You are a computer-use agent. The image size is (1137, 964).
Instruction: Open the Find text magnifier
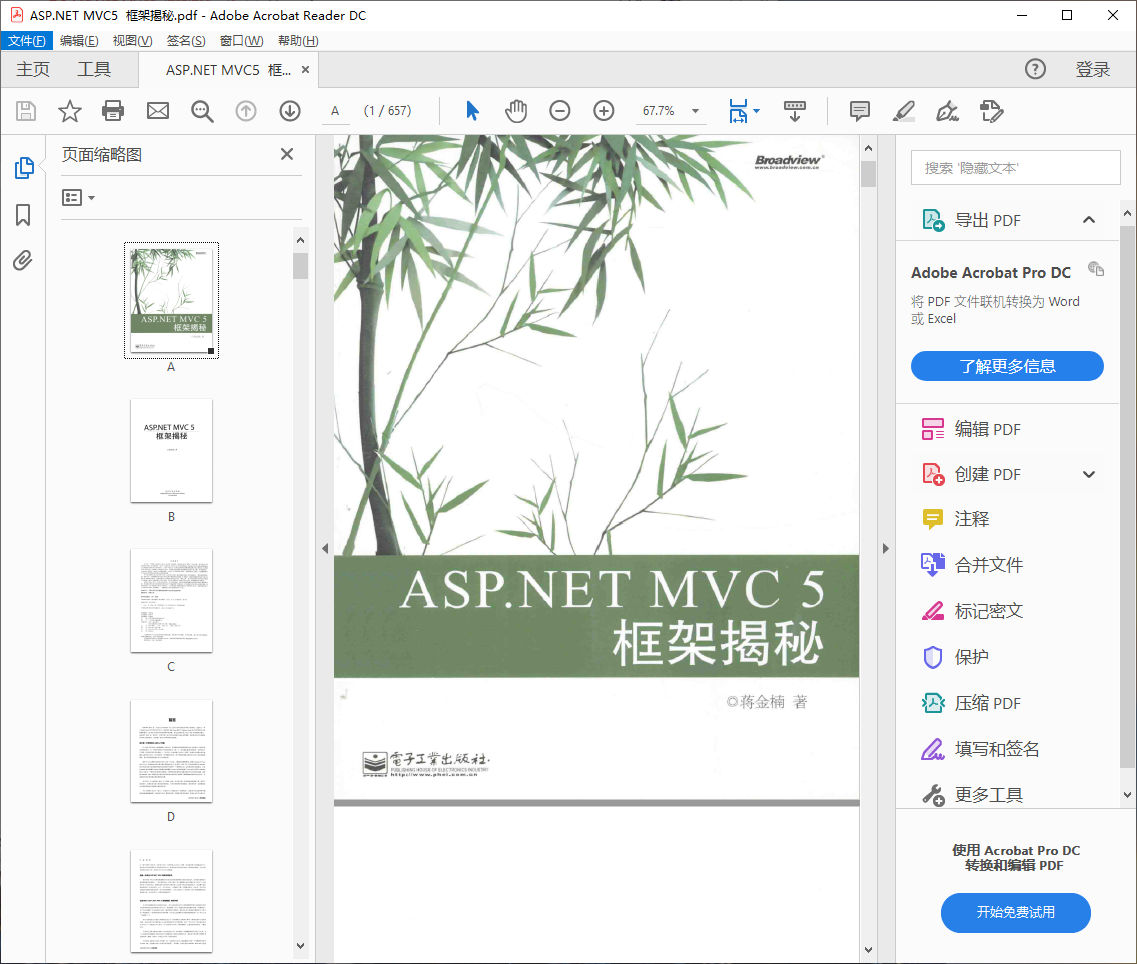click(x=202, y=111)
